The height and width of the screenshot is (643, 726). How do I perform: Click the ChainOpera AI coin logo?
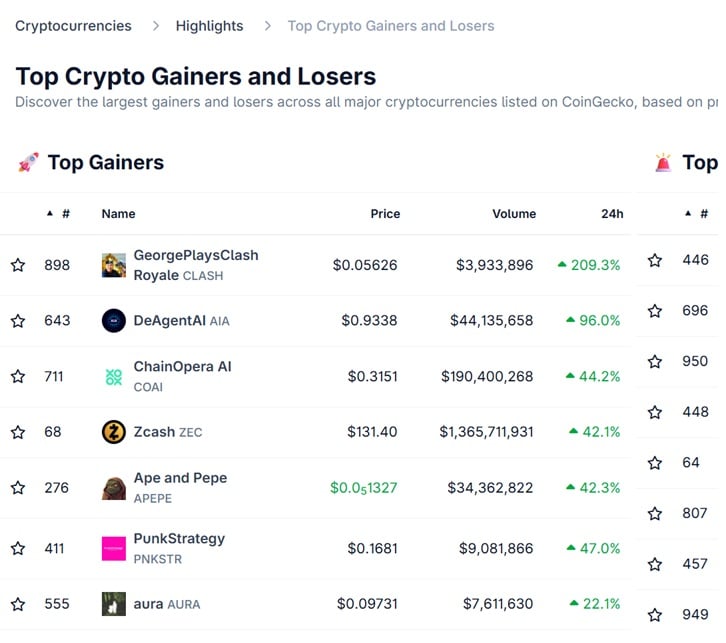tap(114, 377)
